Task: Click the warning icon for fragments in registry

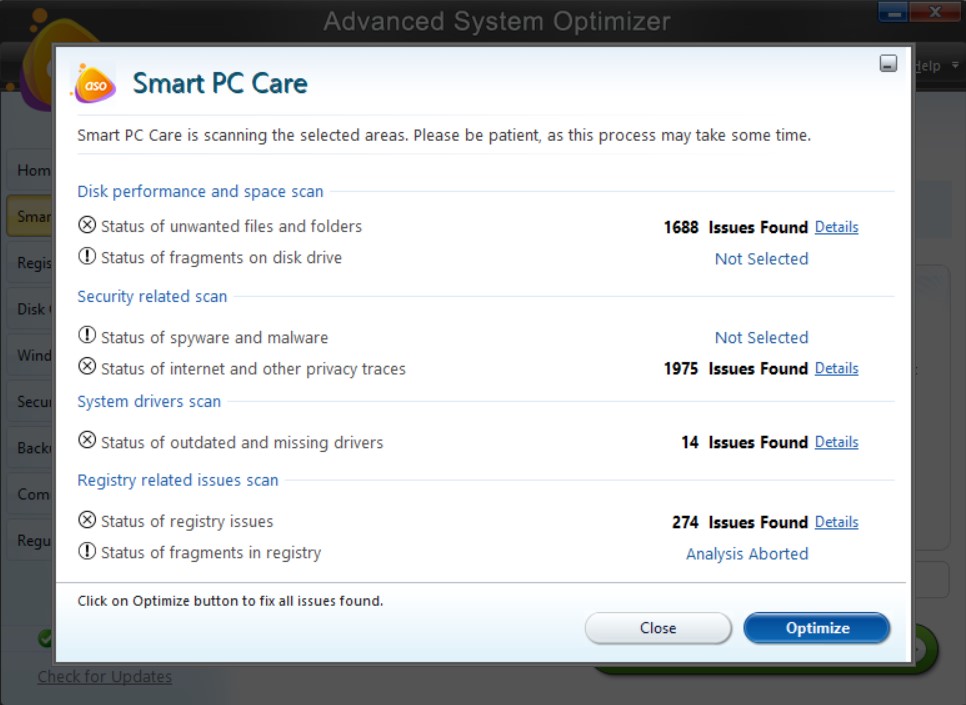Action: coord(85,553)
